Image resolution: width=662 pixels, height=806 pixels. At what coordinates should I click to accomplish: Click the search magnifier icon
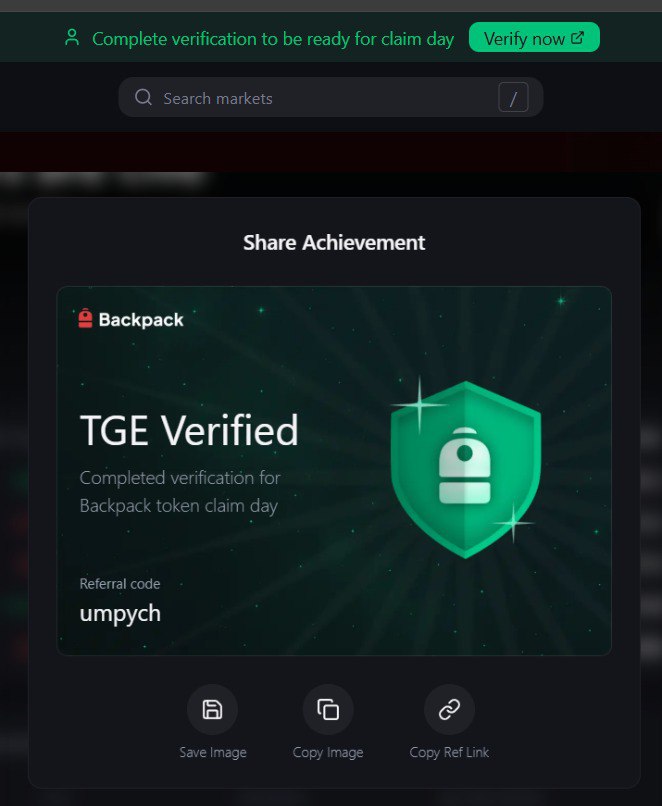click(143, 97)
